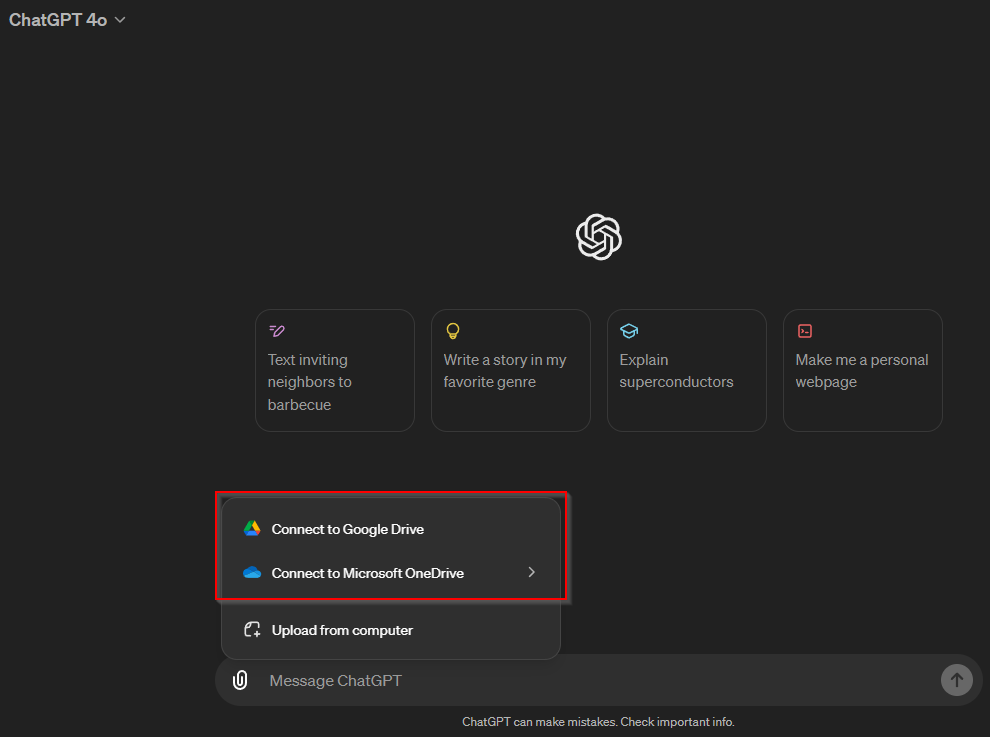Click the send message arrow button
This screenshot has width=990, height=737.
[x=957, y=680]
